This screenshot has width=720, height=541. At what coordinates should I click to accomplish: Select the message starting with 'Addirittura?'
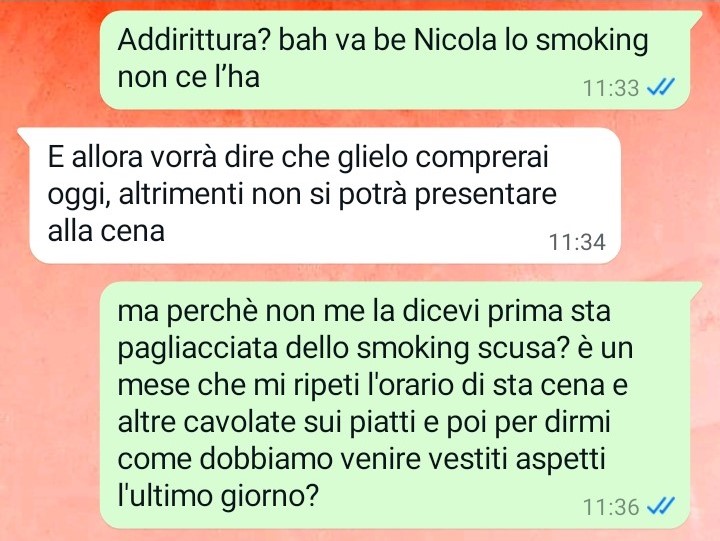coord(395,60)
